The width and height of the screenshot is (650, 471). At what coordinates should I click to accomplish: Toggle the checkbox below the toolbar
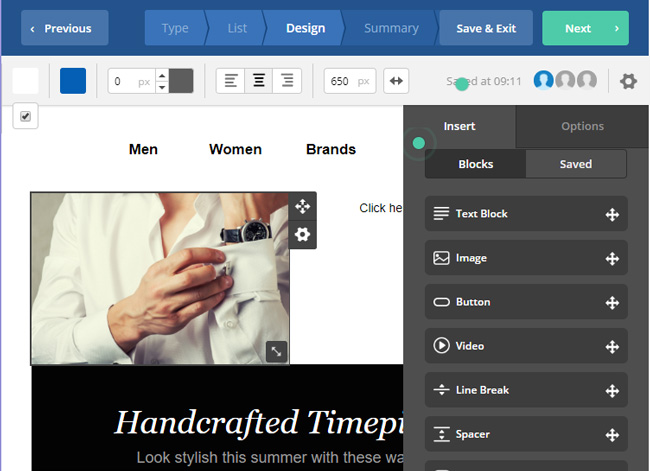pos(26,116)
